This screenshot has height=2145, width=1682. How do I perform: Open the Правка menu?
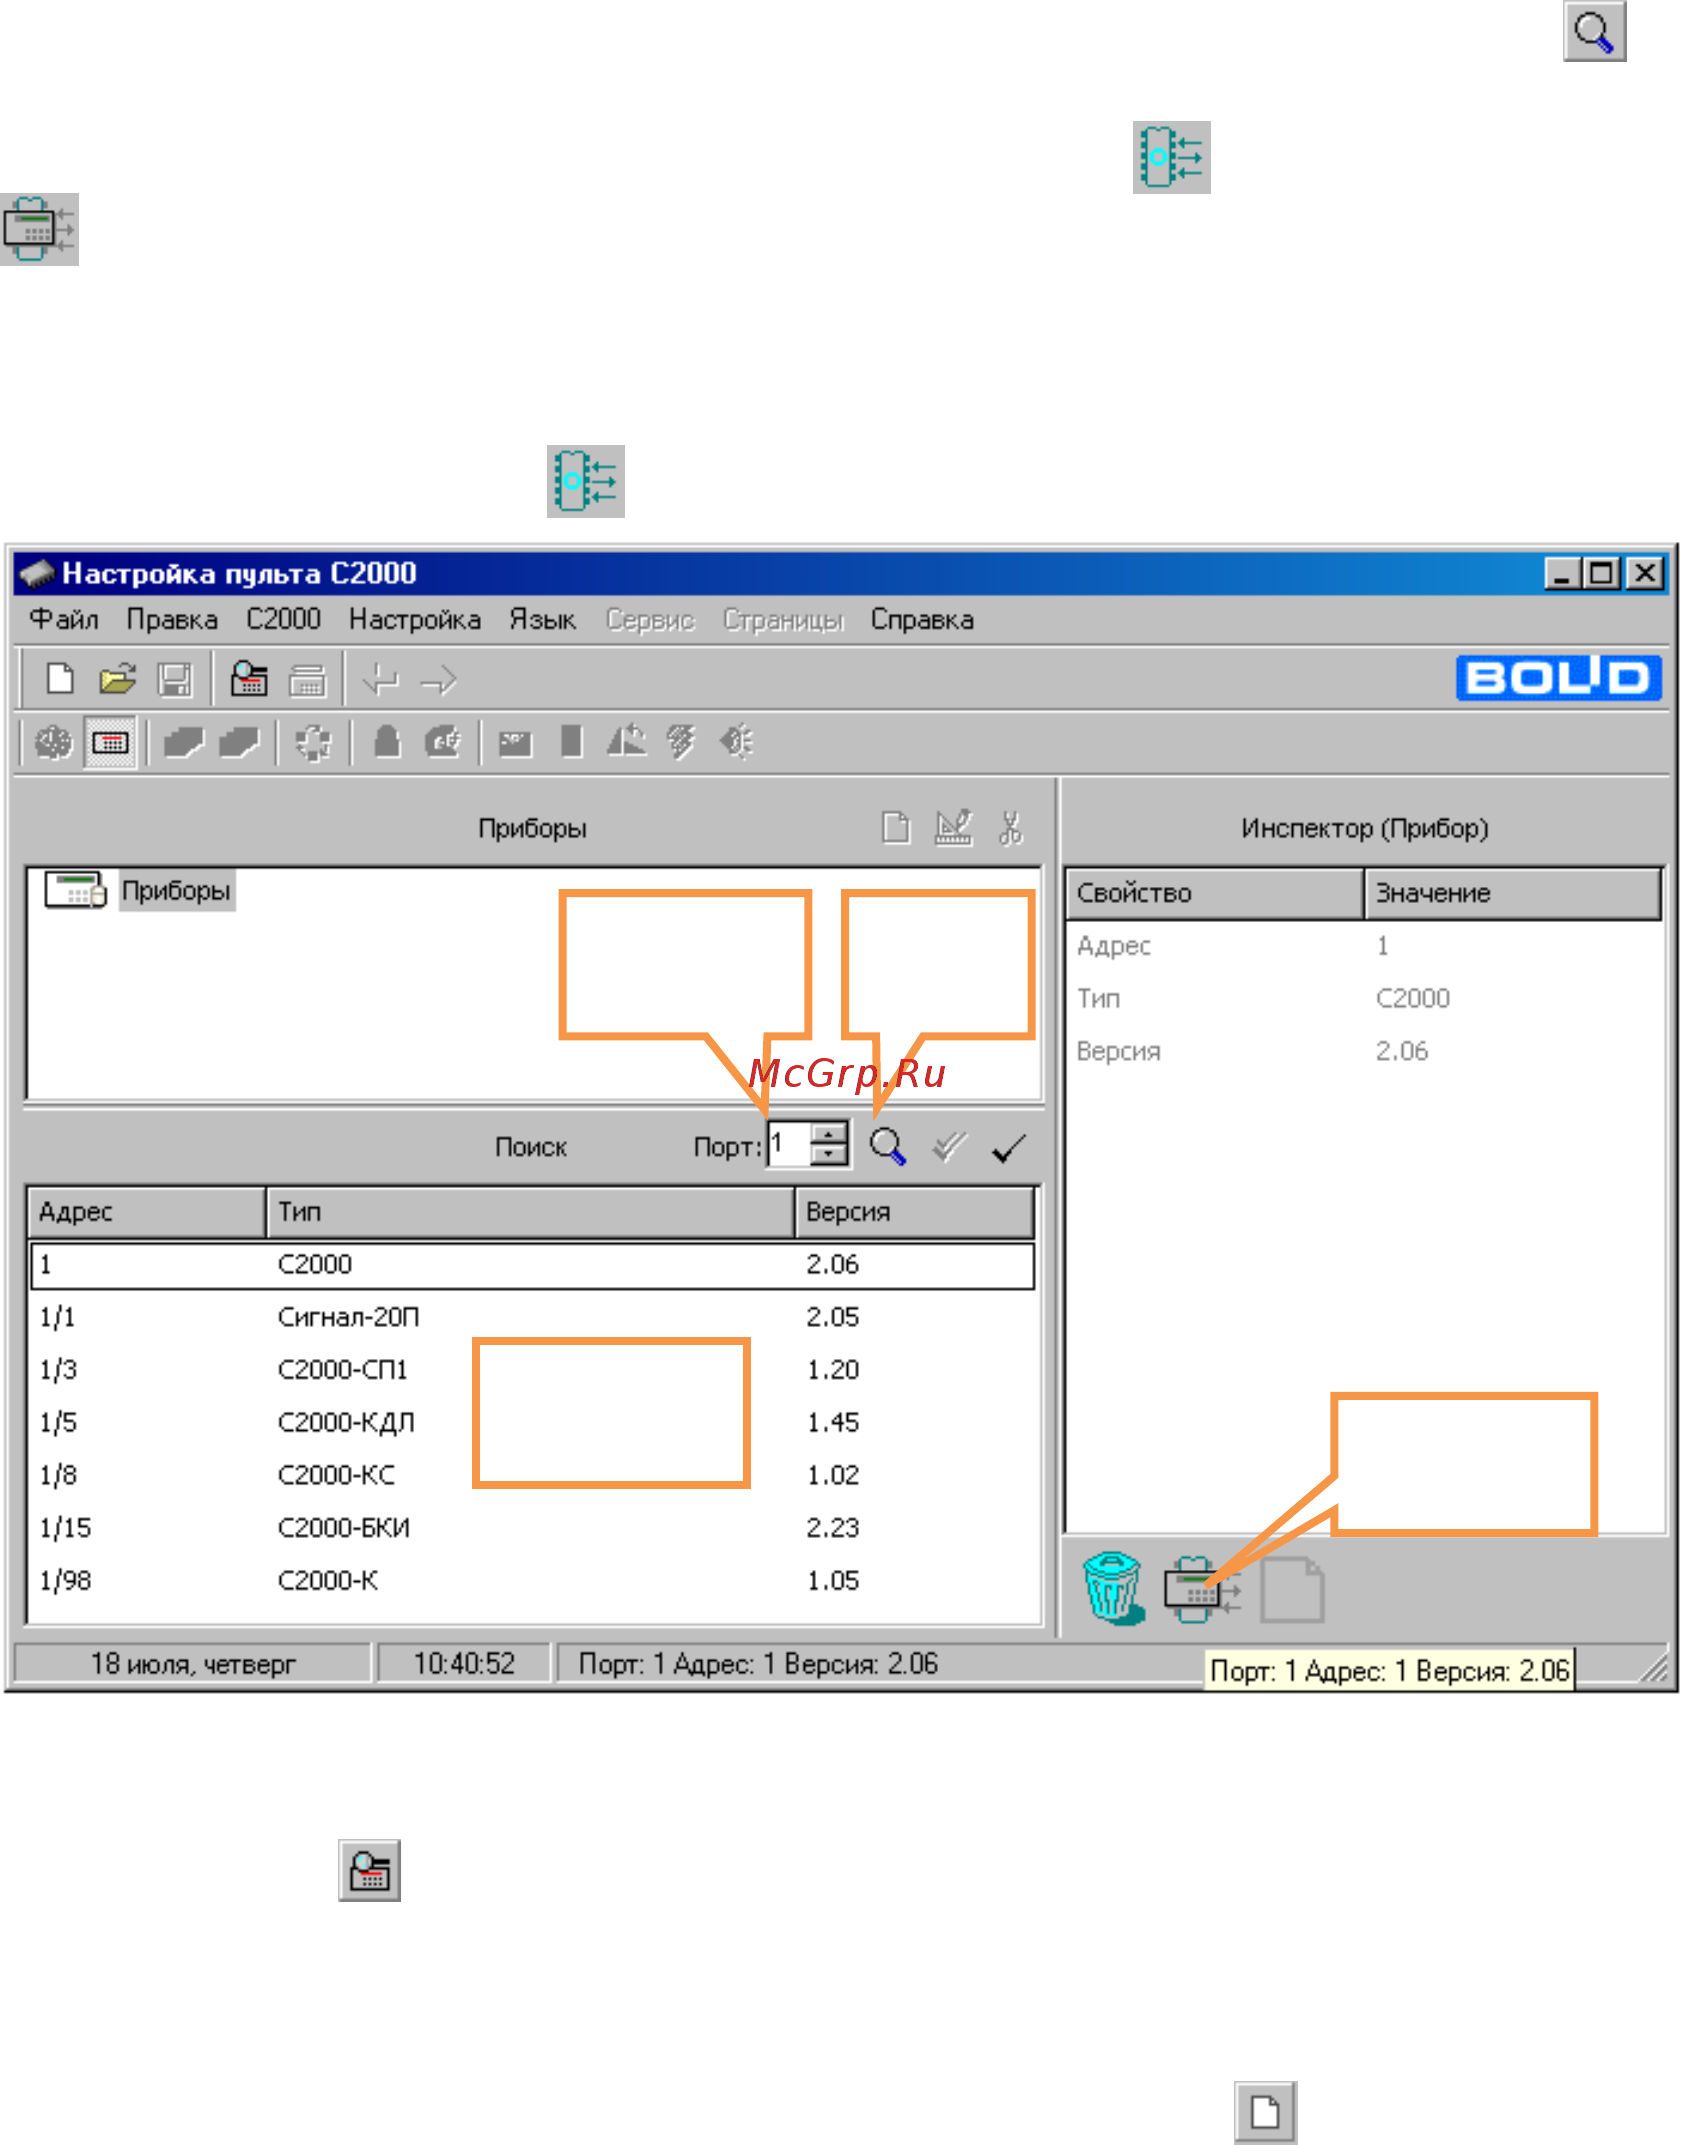coord(172,619)
